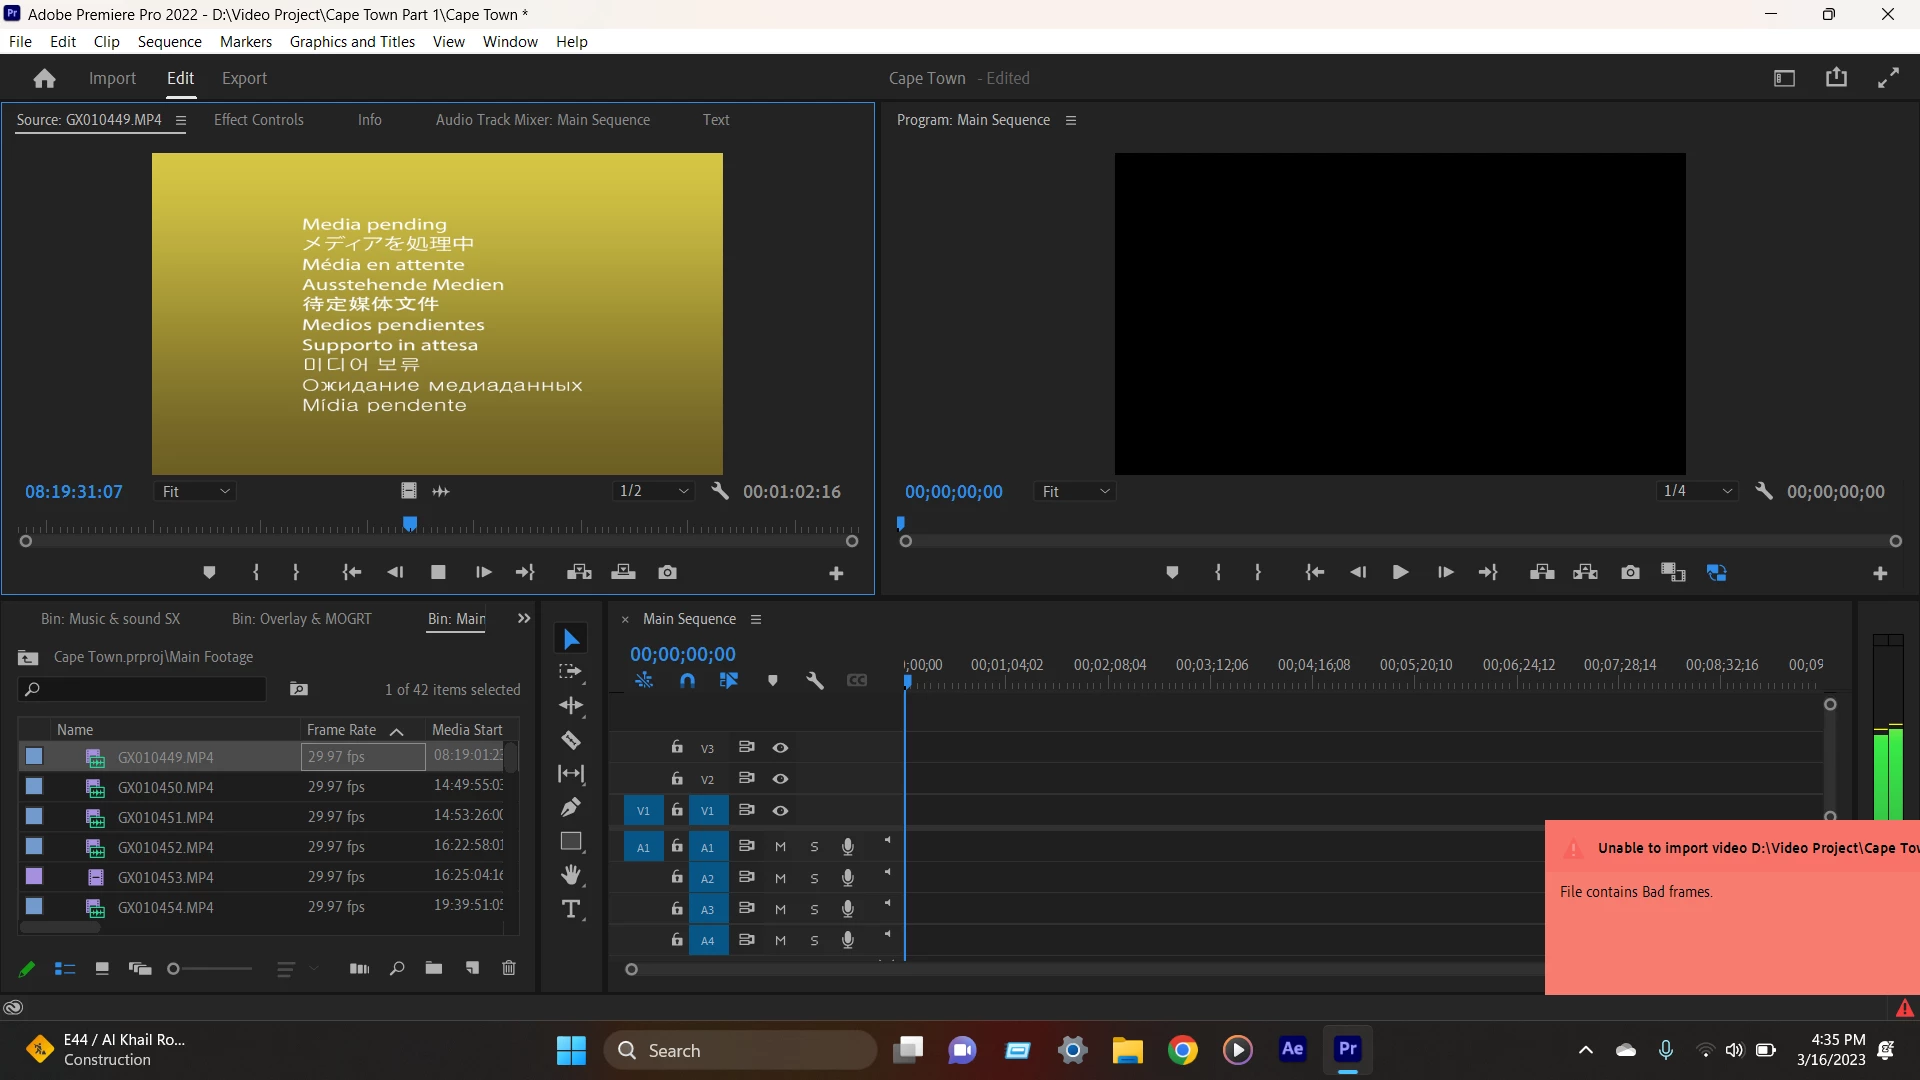1920x1080 pixels.
Task: Click New Bin folder icon in project panel
Action: coord(433,968)
